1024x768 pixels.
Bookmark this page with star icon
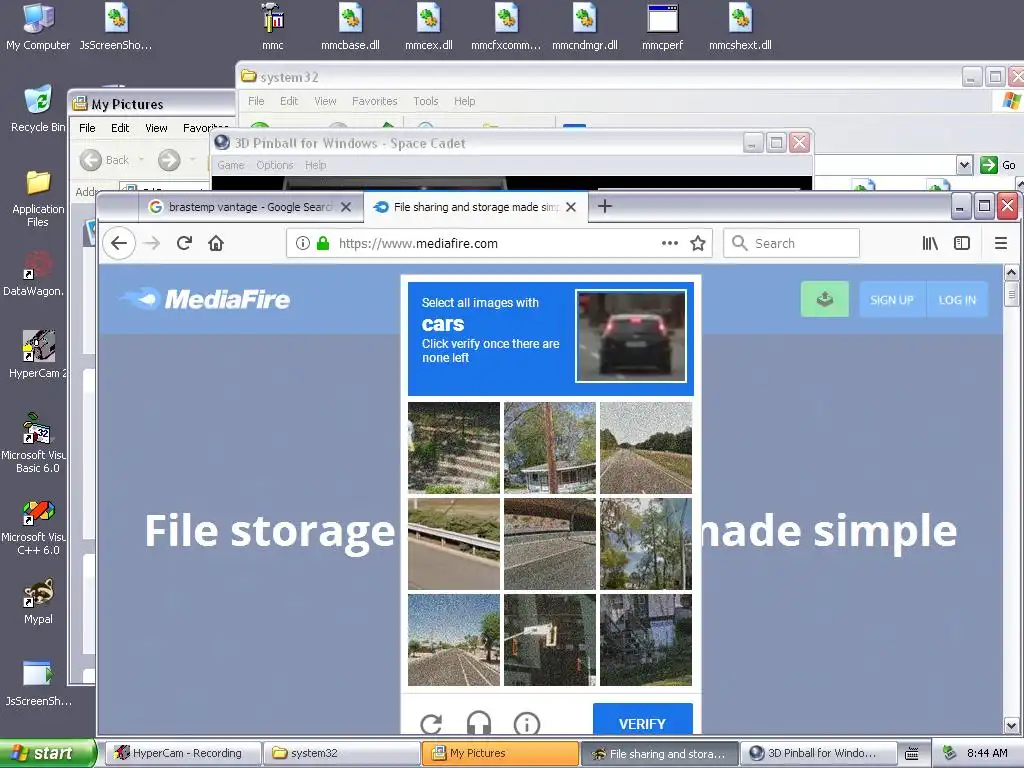(x=697, y=244)
